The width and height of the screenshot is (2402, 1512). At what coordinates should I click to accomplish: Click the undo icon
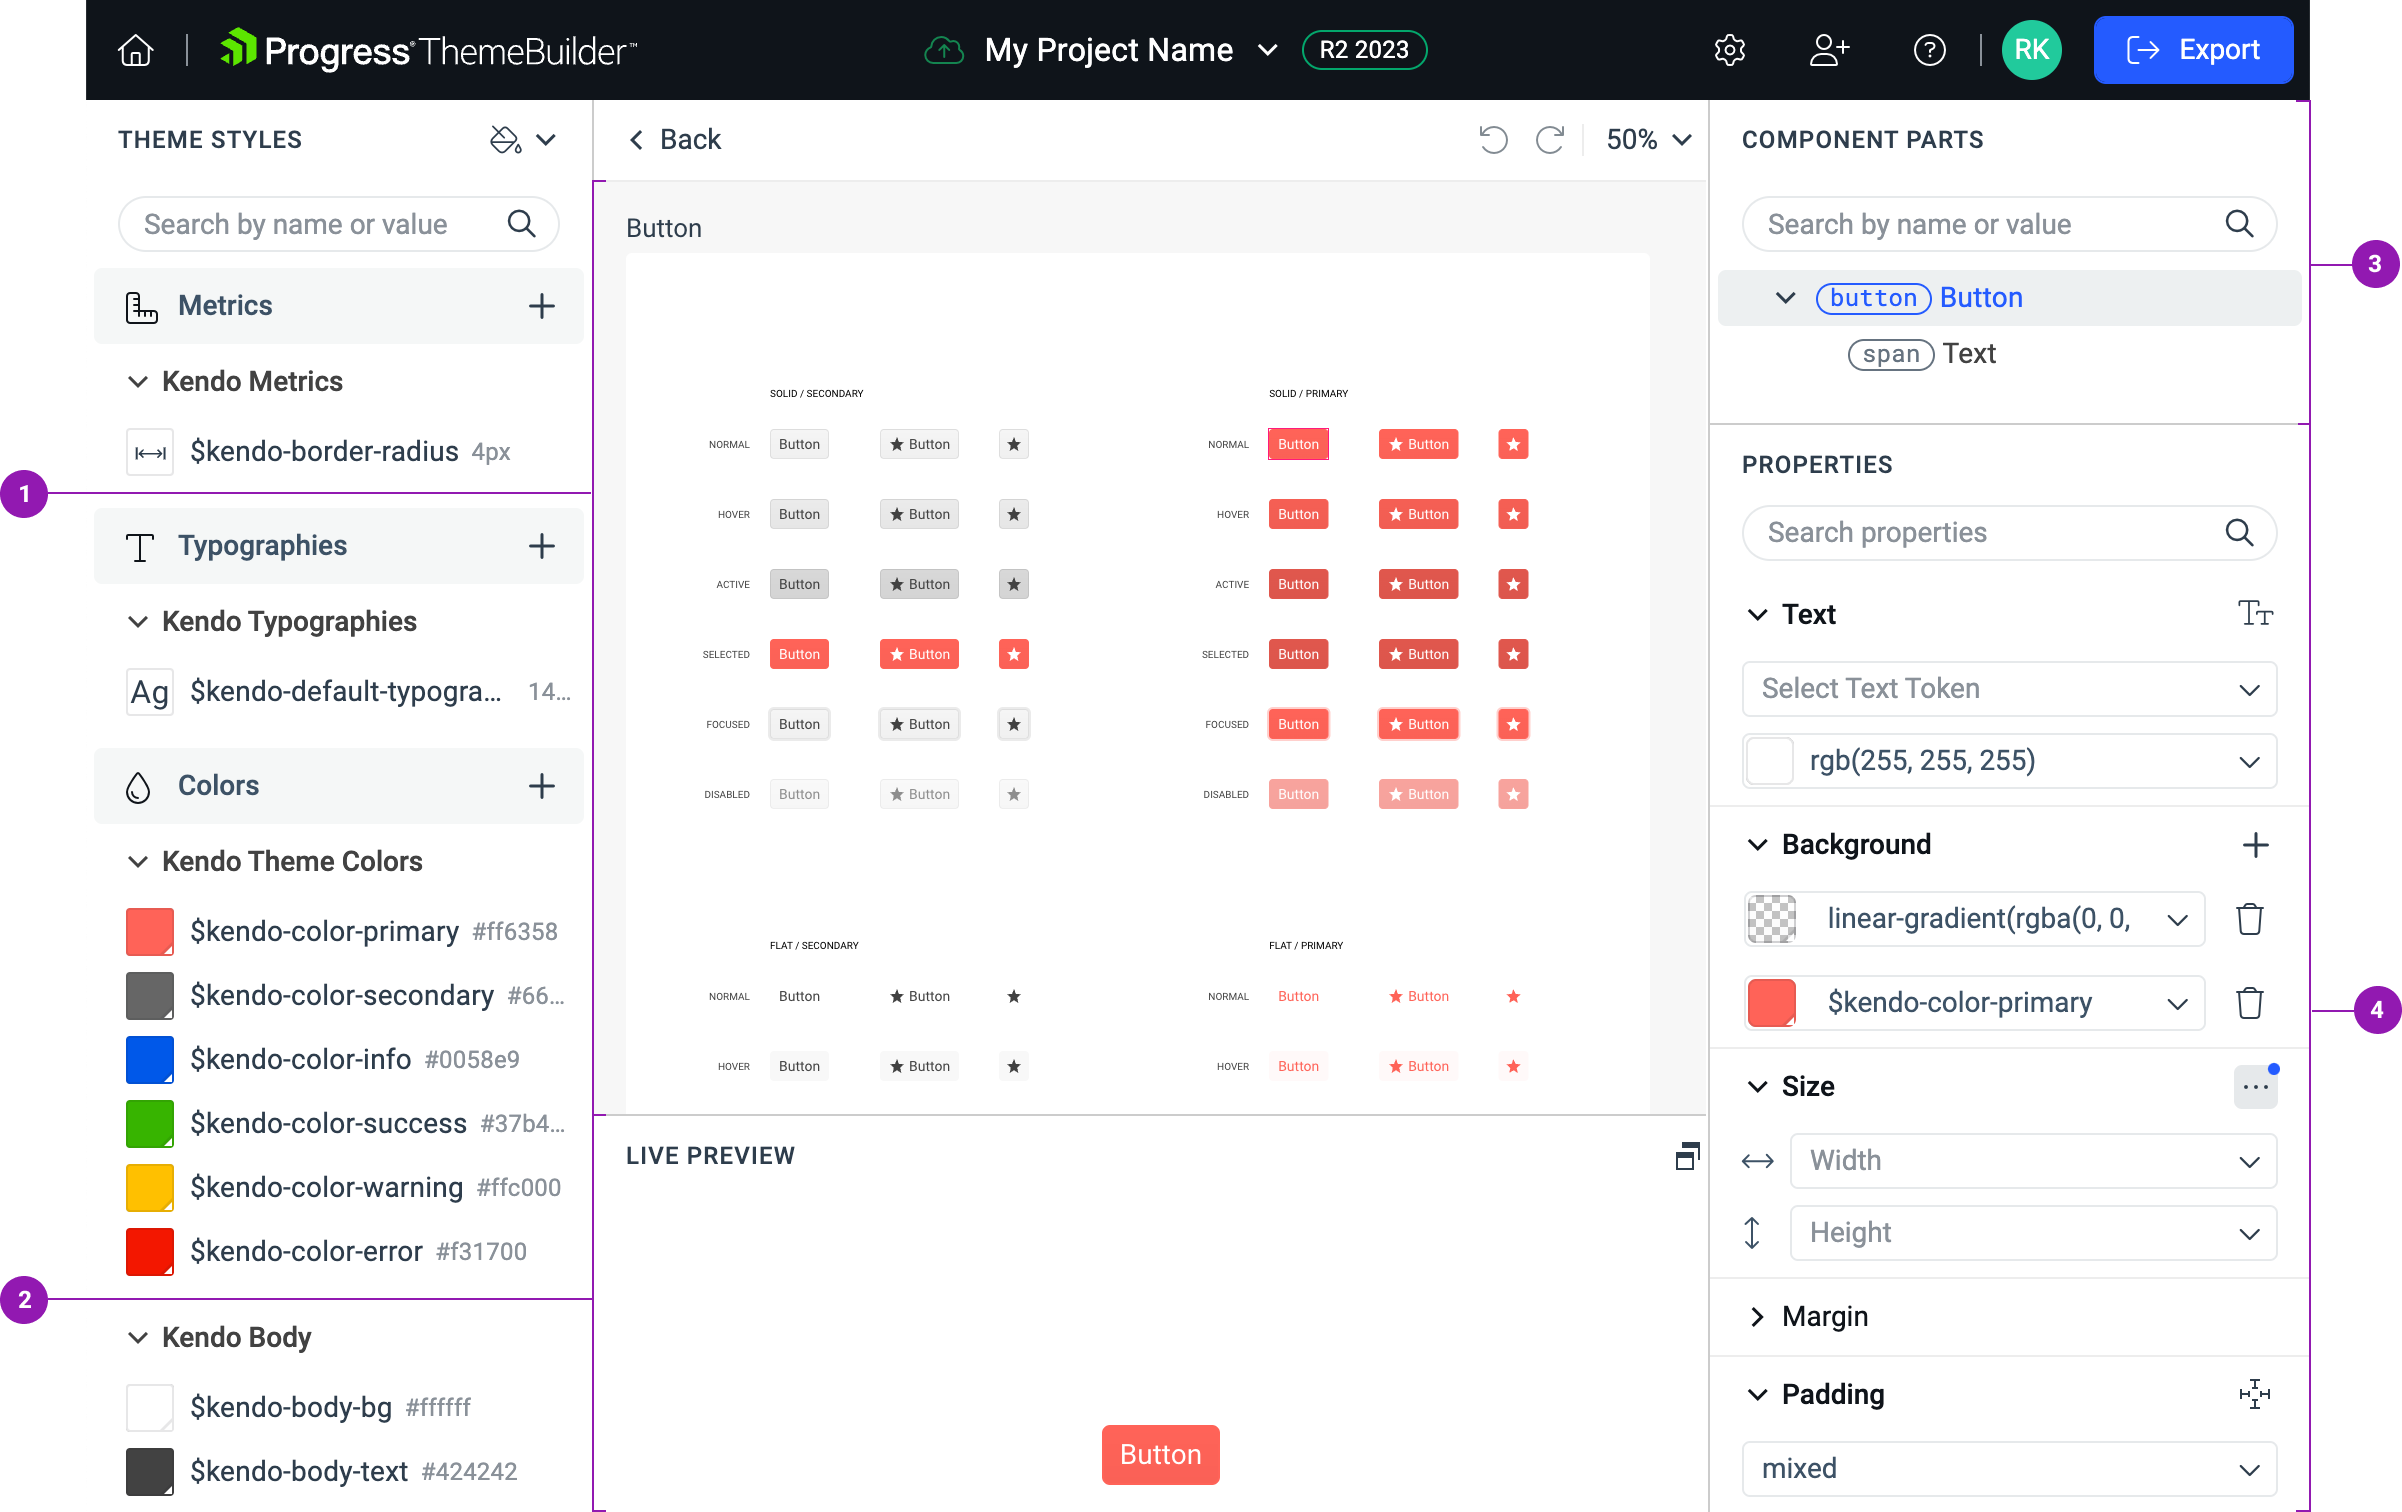(x=1493, y=140)
